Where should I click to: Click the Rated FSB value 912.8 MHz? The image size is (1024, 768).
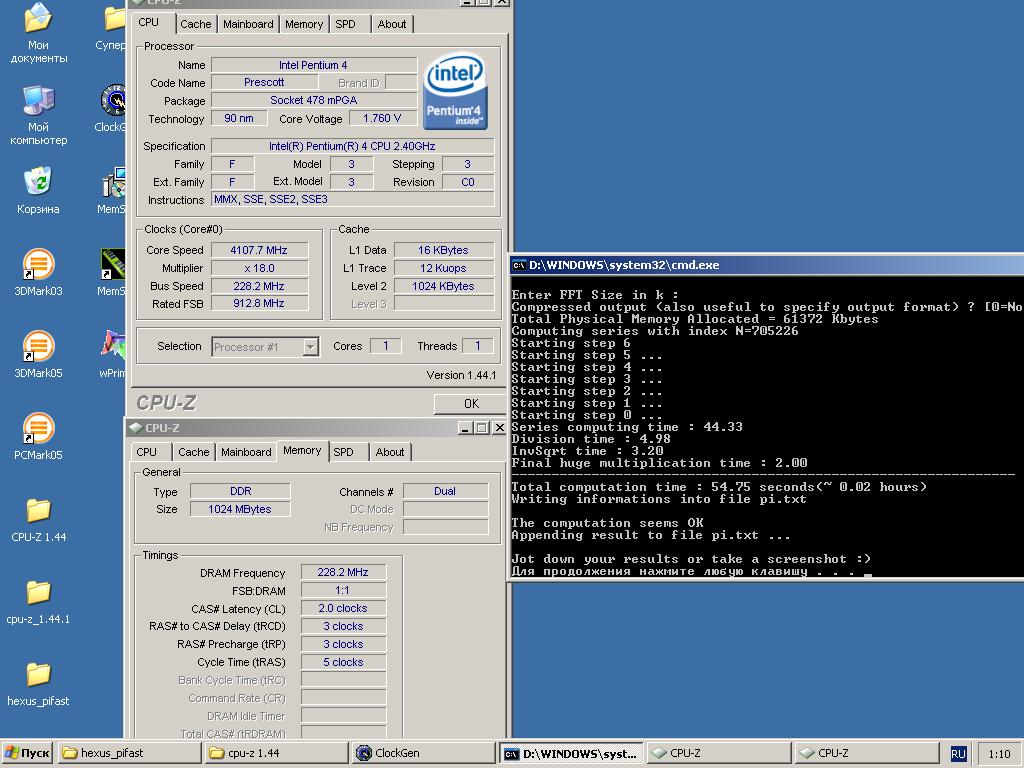coord(259,304)
